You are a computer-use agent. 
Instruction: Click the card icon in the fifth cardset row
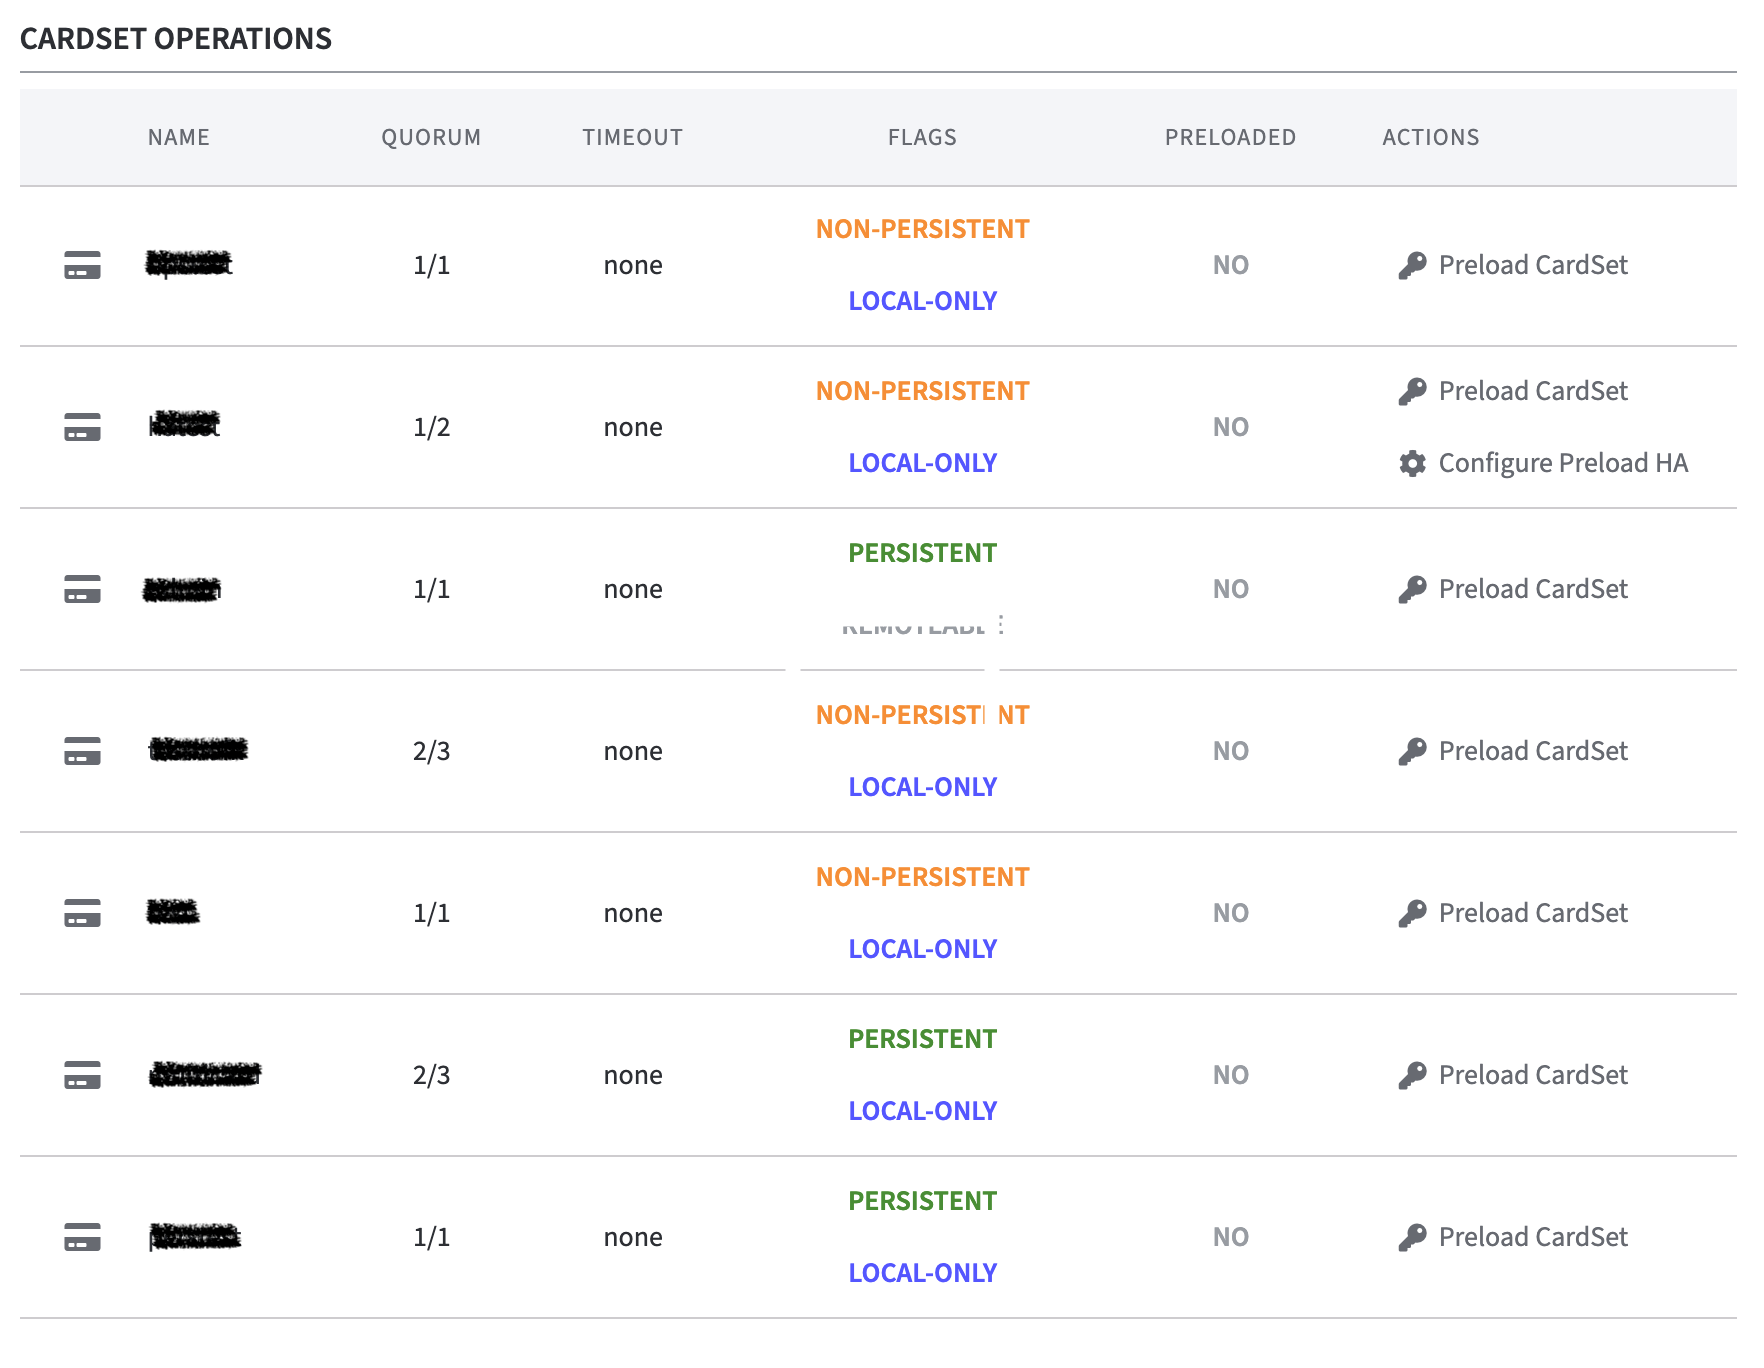[82, 913]
